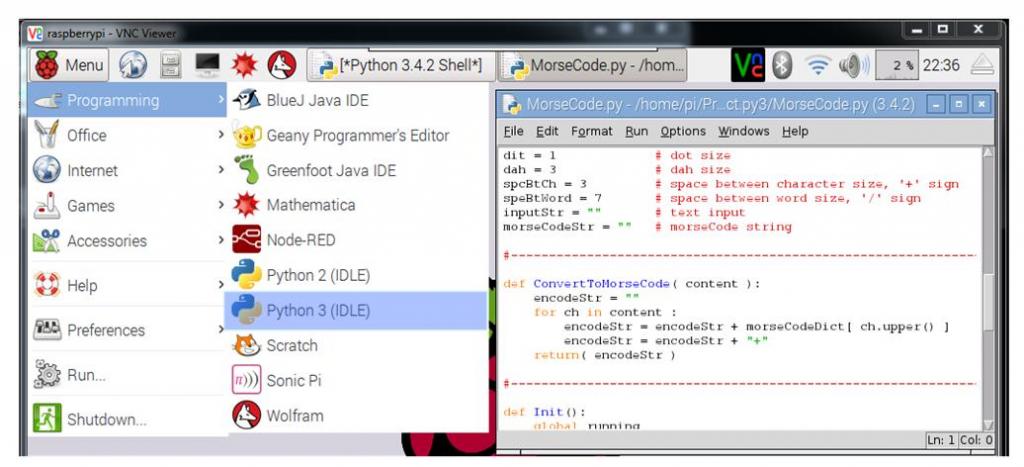Open the Wi-Fi network tray icon
The height and width of the screenshot is (467, 1024).
(x=816, y=65)
